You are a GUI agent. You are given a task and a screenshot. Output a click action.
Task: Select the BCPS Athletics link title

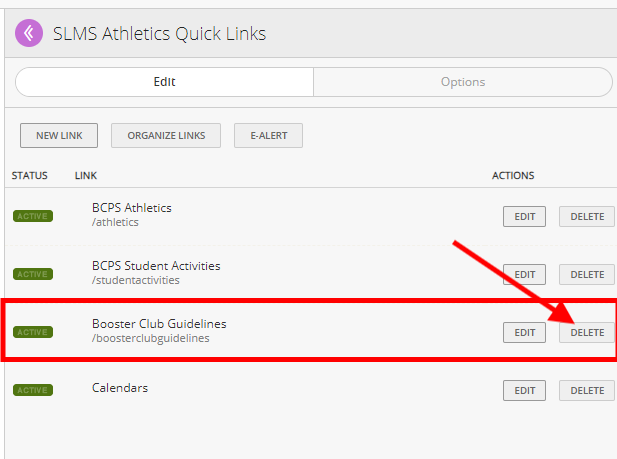[x=132, y=207]
